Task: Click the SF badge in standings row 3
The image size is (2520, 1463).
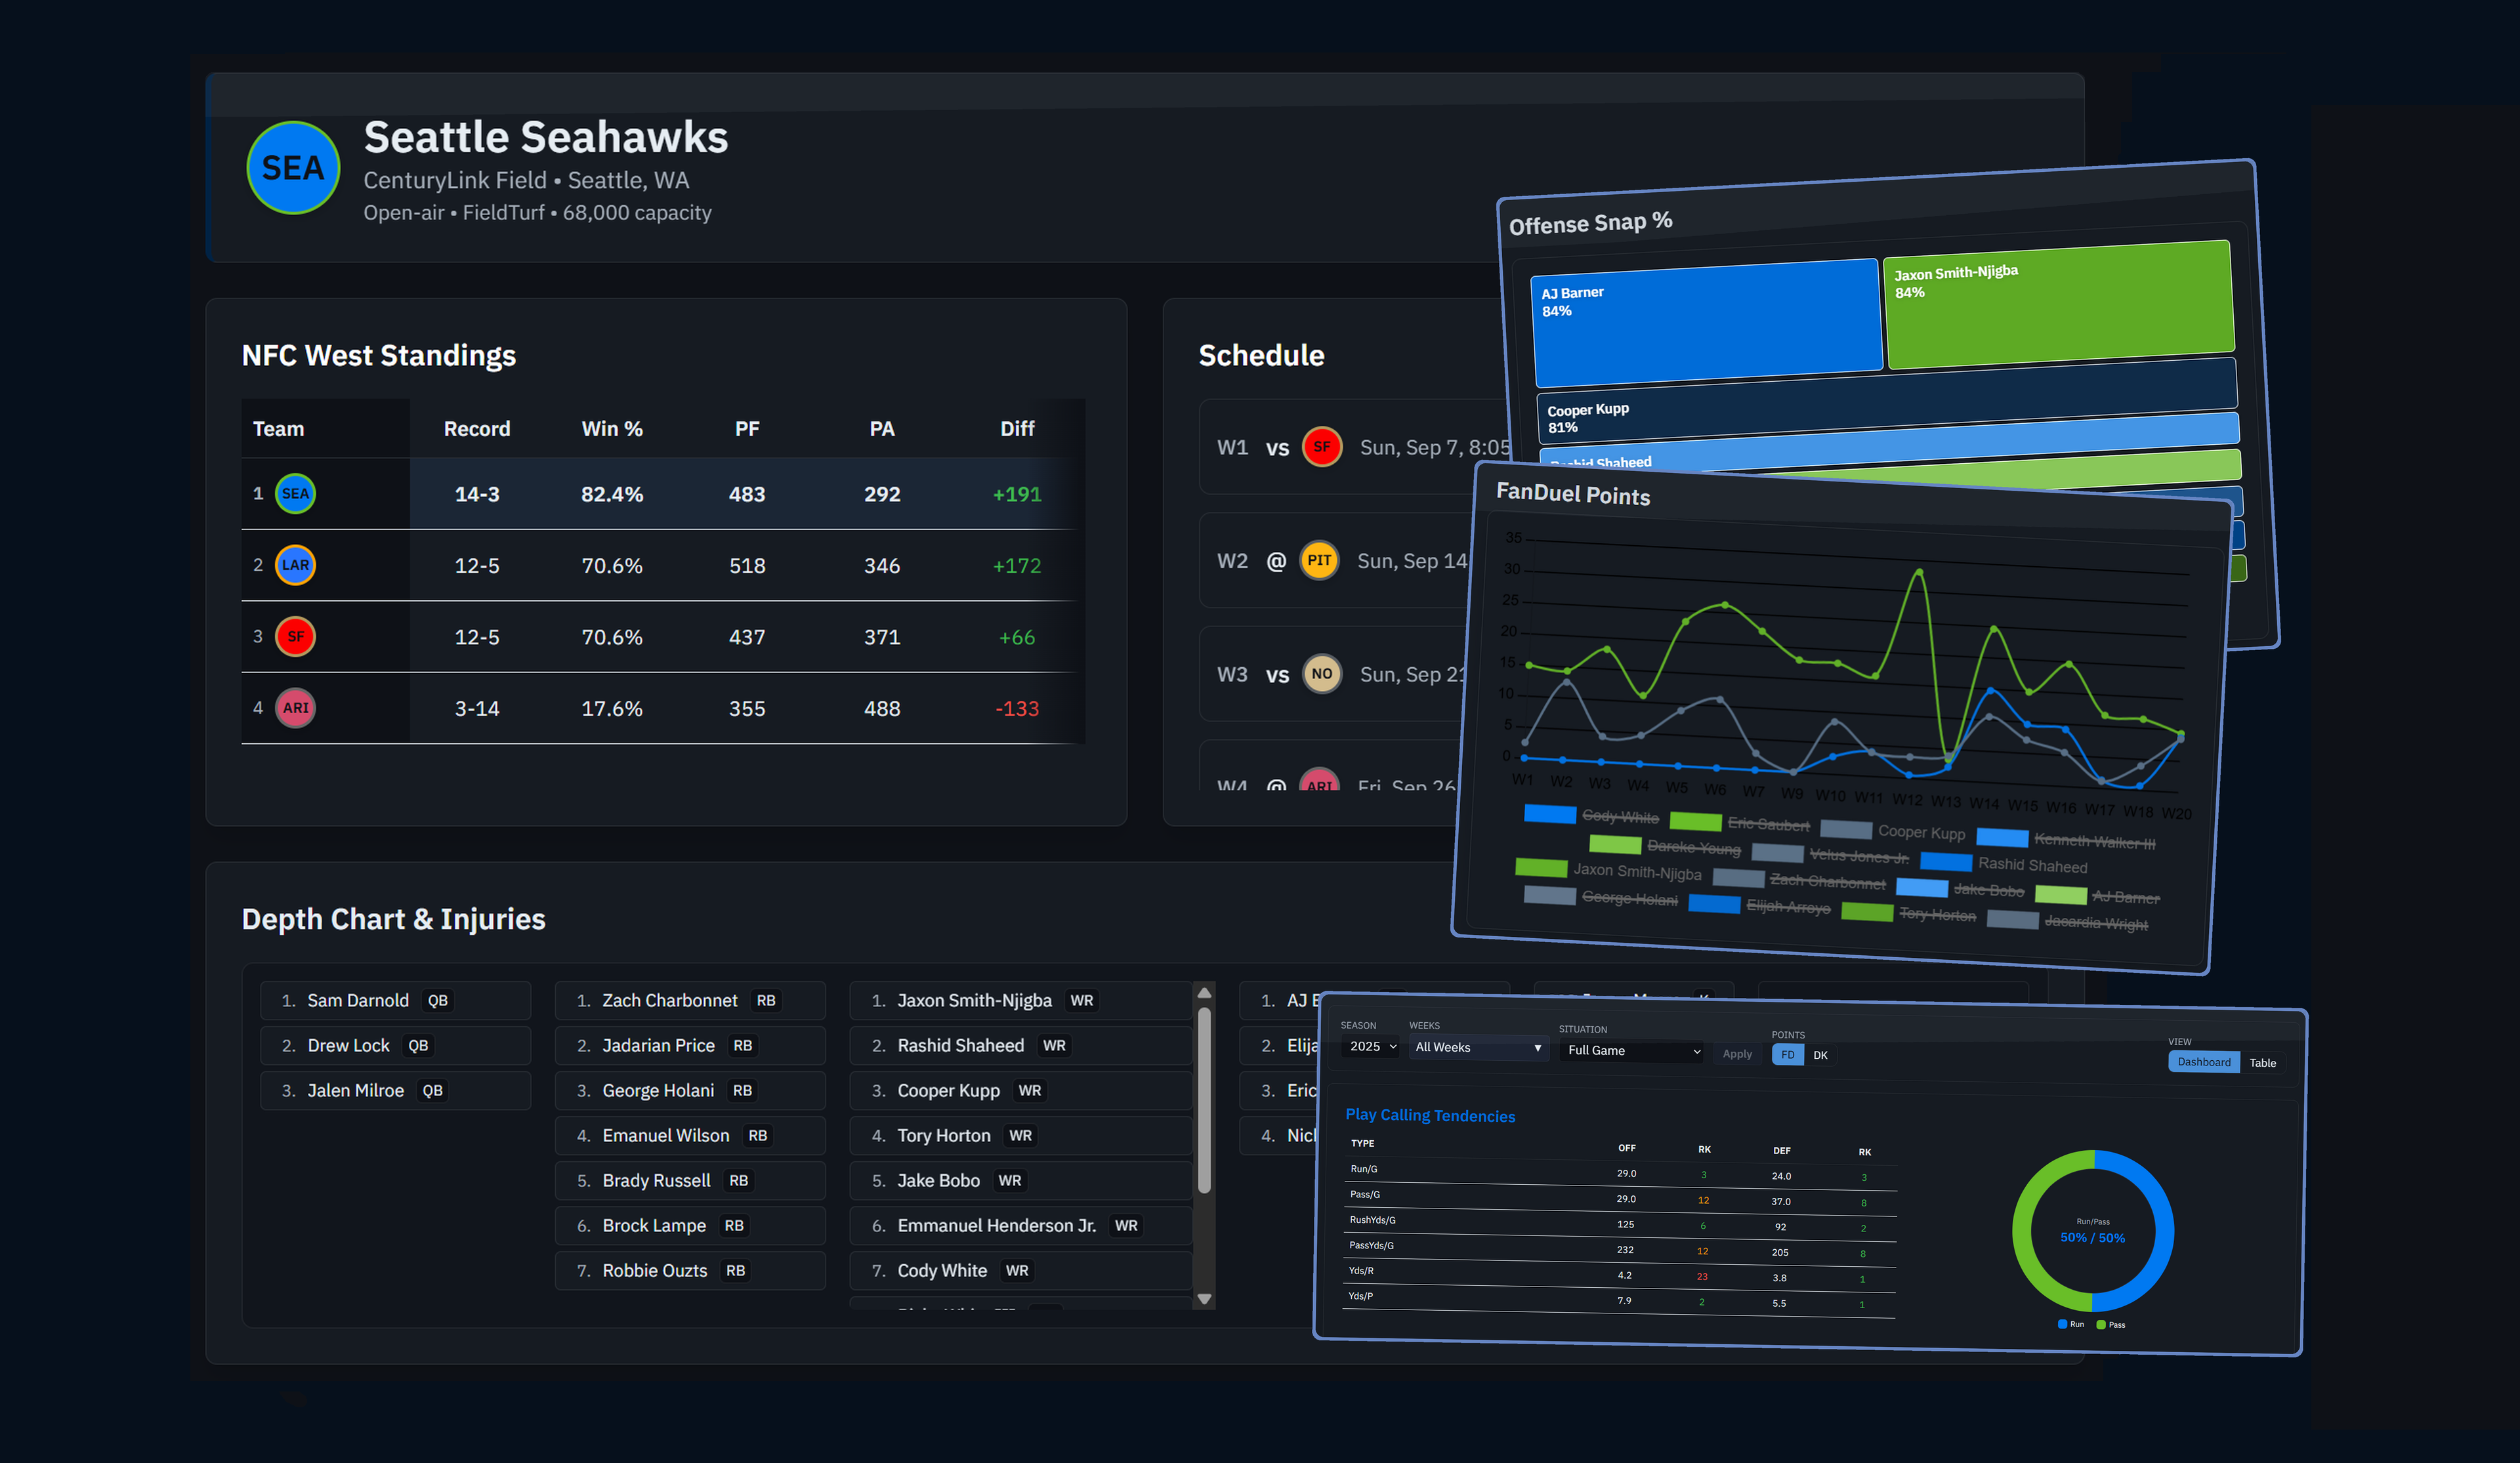Action: (295, 636)
